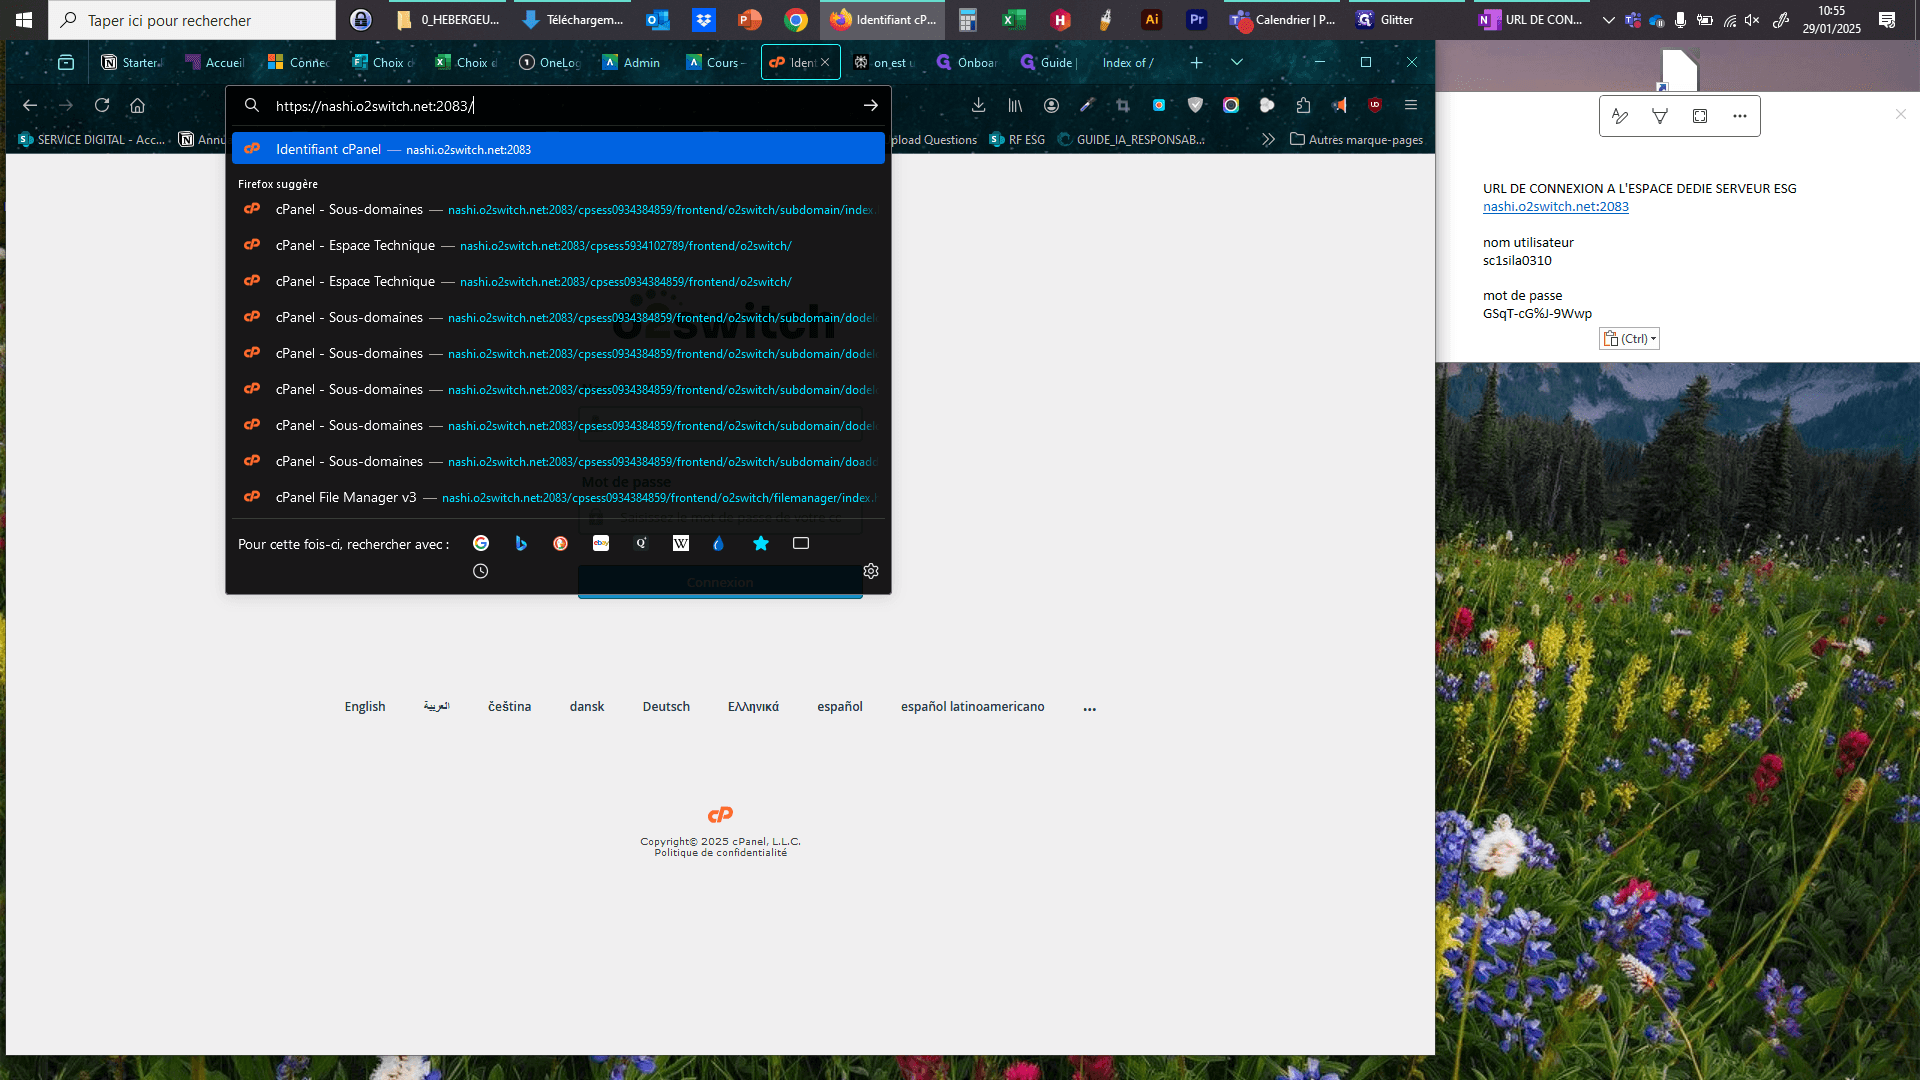This screenshot has width=1920, height=1080.
Task: Switch to the OneLogin tab
Action: coord(549,62)
